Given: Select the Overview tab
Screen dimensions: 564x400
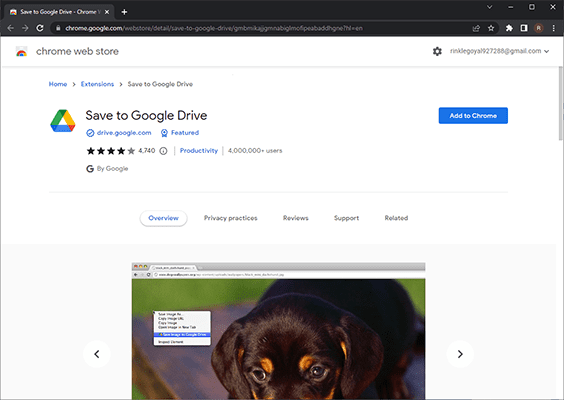Looking at the screenshot, I should point(163,218).
